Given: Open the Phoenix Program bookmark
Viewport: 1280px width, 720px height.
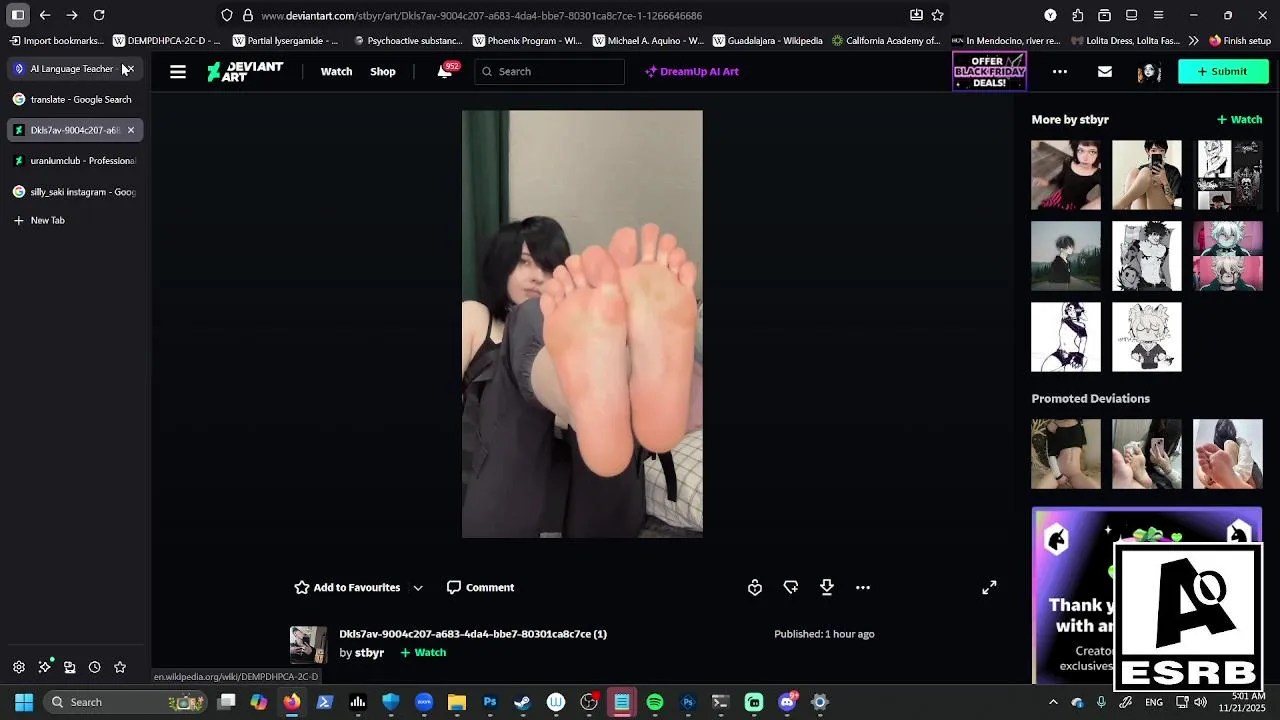Looking at the screenshot, I should (x=527, y=41).
